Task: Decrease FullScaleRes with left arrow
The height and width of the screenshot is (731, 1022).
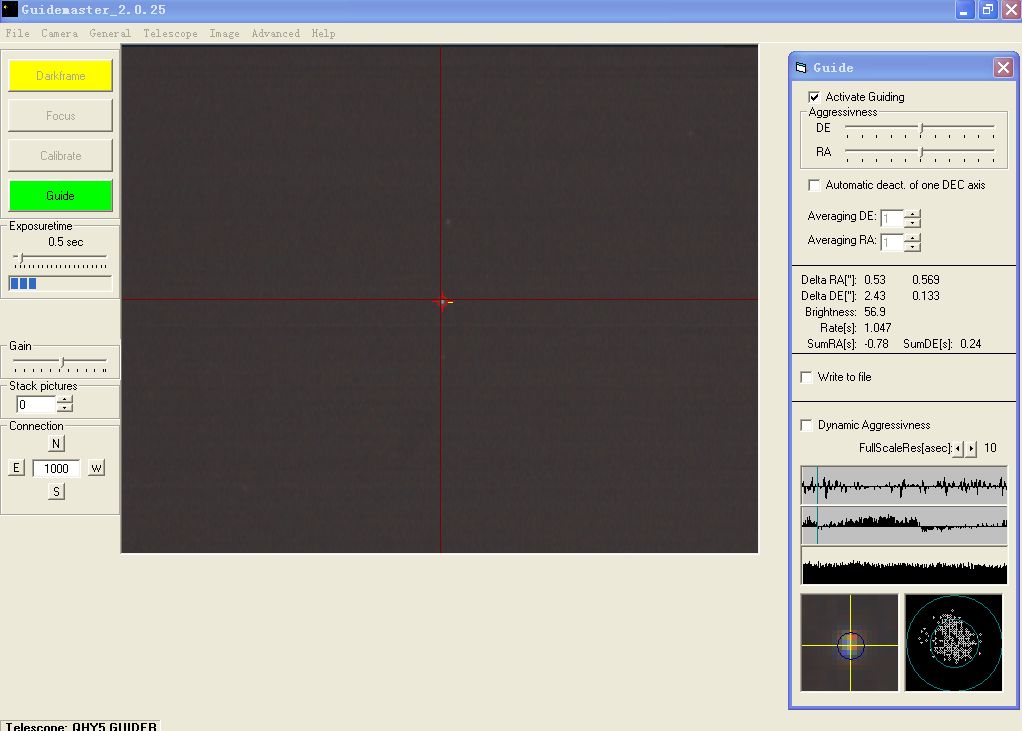Action: 957,449
